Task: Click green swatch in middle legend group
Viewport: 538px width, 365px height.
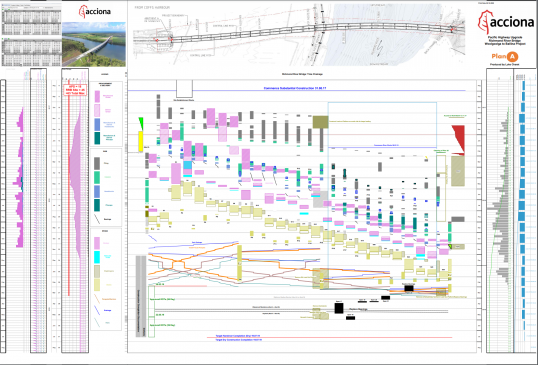Action: click(97, 177)
